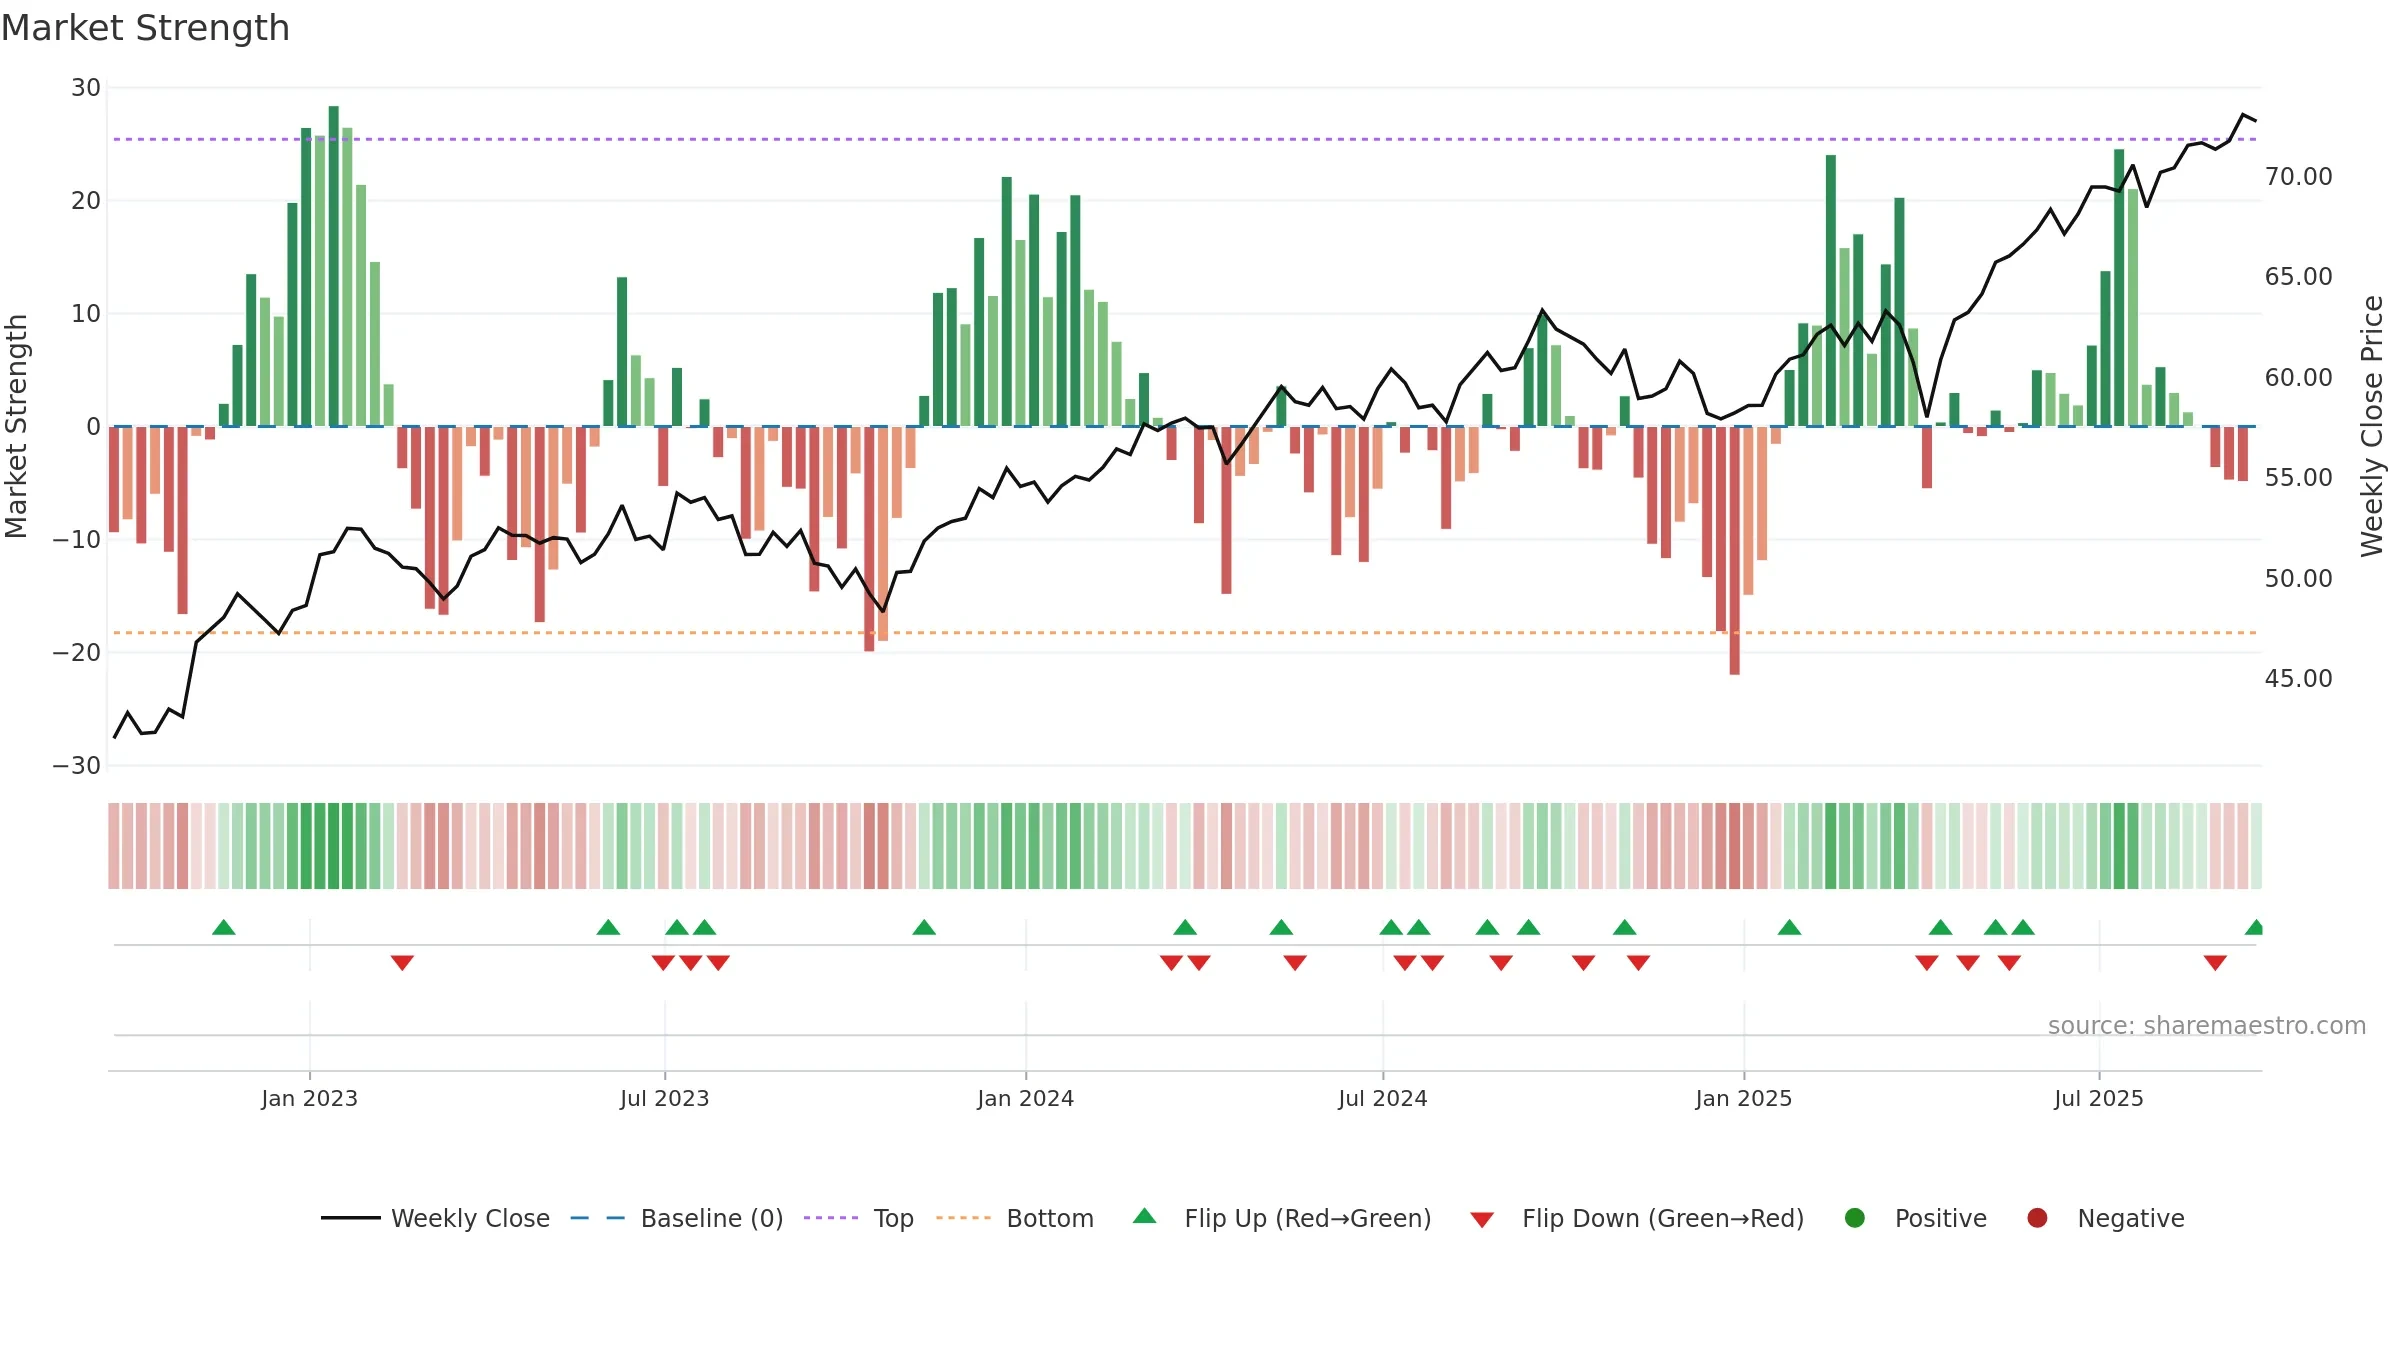Click the deepest red bar before Jan 2025
The width and height of the screenshot is (2400, 1350).
click(1735, 550)
